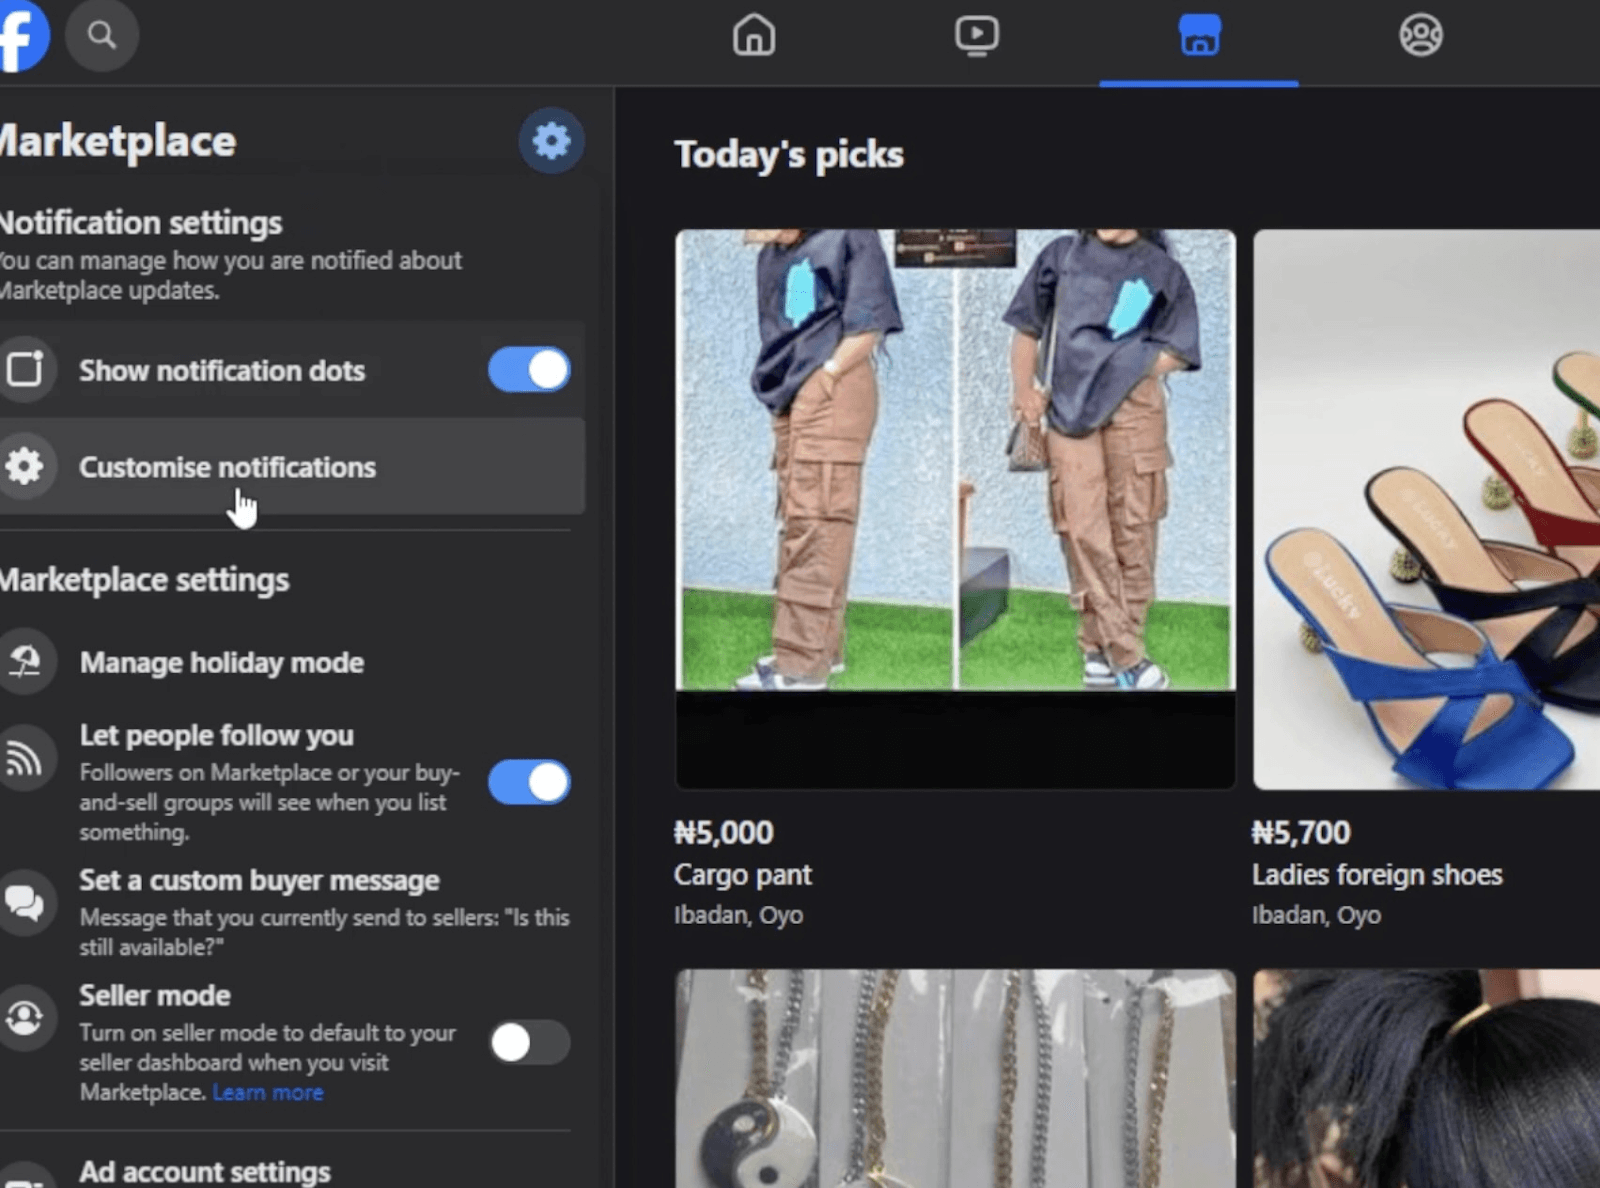Click Ibadan, Oyo under Ladies foreign shoes
Screen dimensions: 1600x1188
pyautogui.click(x=1316, y=915)
